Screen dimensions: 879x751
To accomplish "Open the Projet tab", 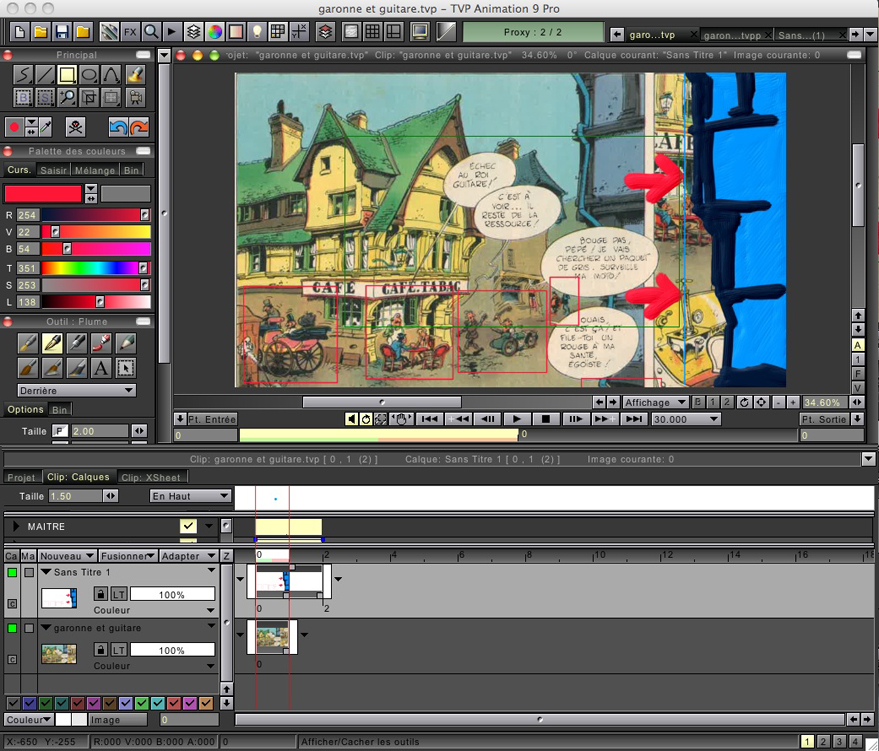I will tap(21, 477).
